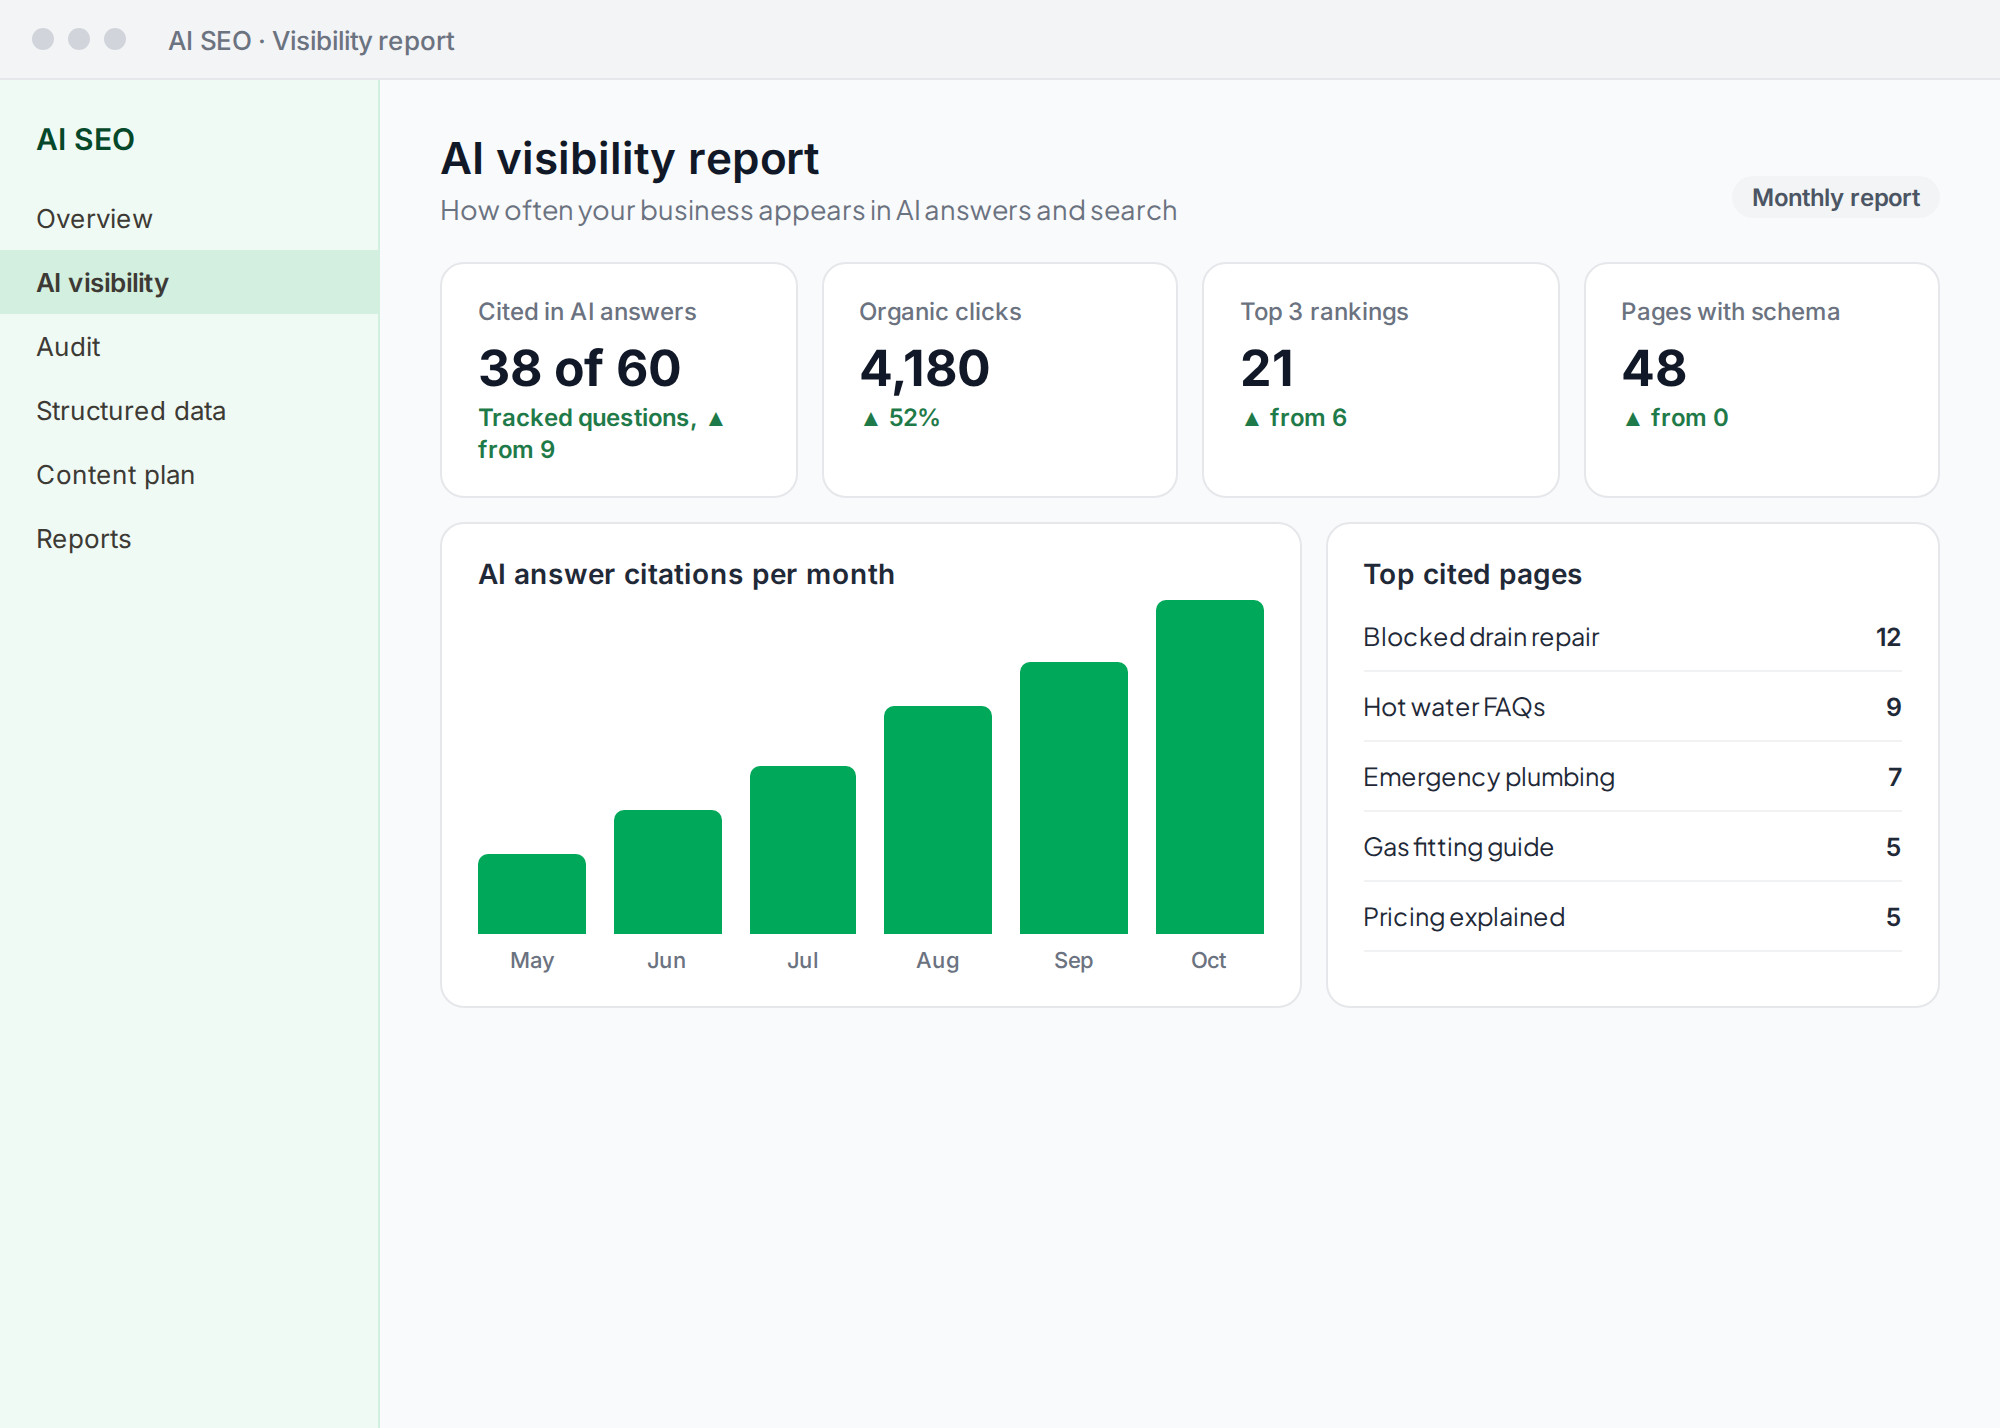Navigate to Reports in the sidebar

(189, 539)
